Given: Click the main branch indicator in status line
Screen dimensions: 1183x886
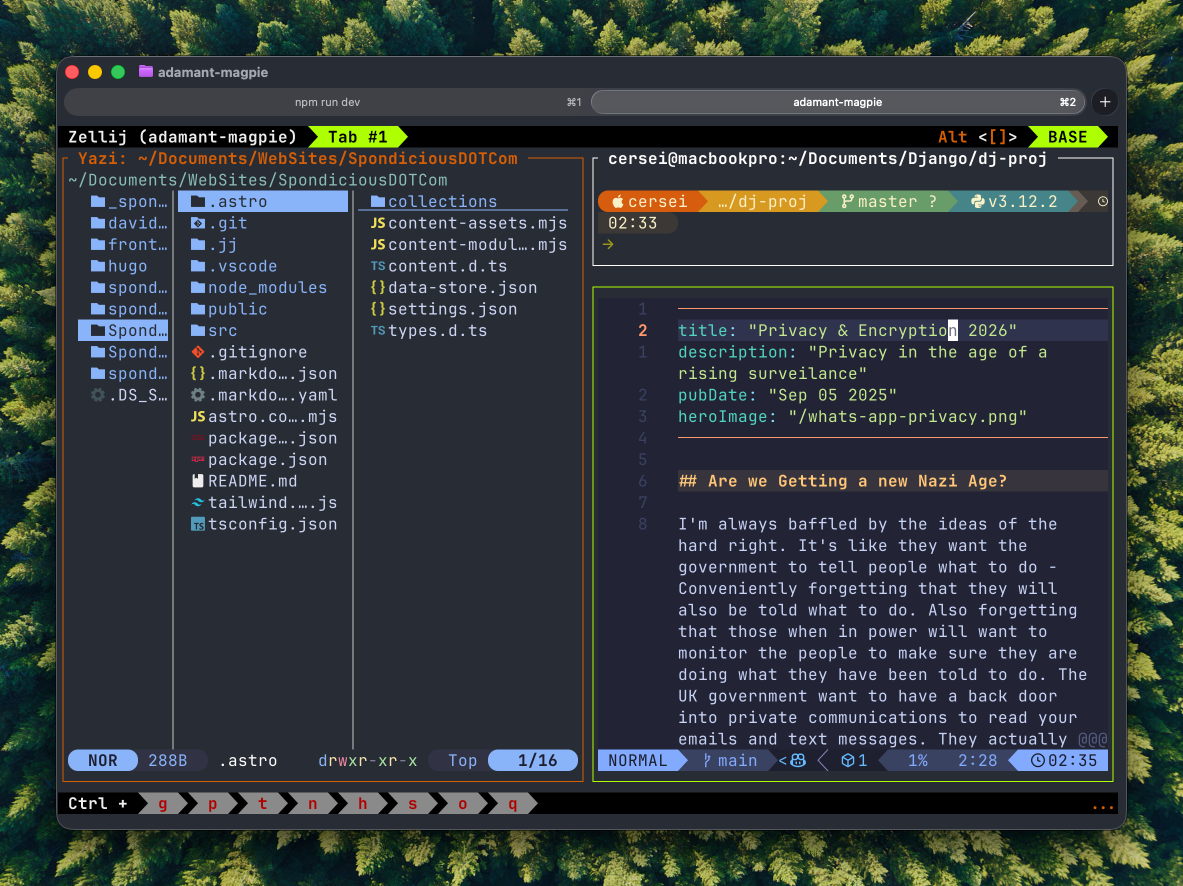Looking at the screenshot, I should [x=730, y=760].
